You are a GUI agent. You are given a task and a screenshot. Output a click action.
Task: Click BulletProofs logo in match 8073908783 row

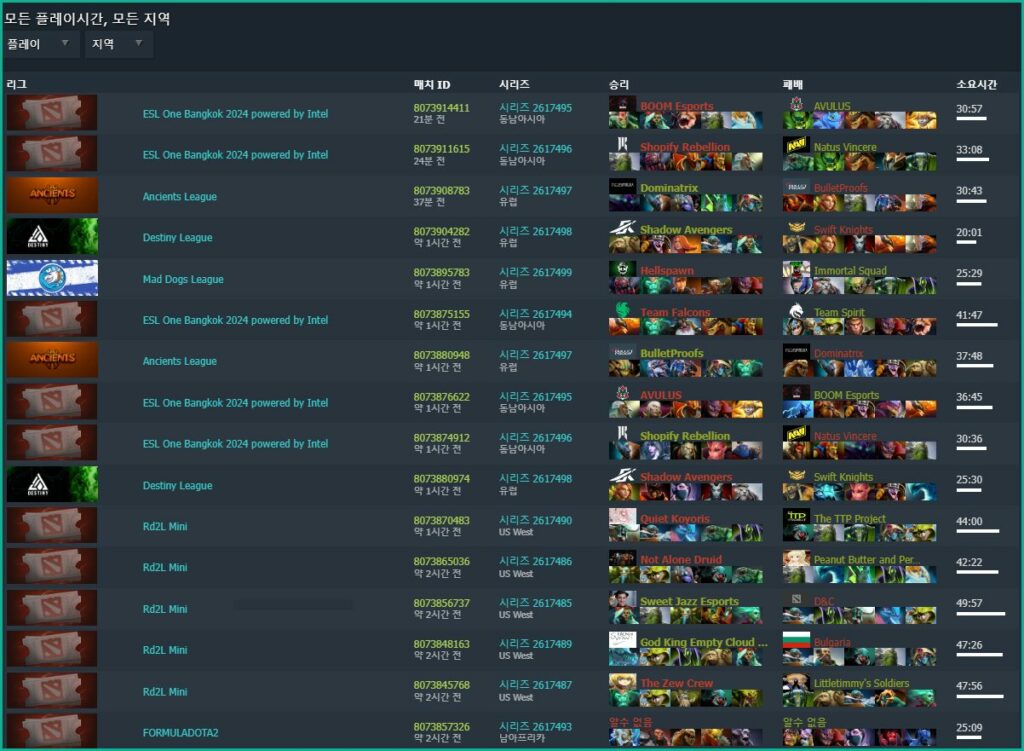(796, 186)
